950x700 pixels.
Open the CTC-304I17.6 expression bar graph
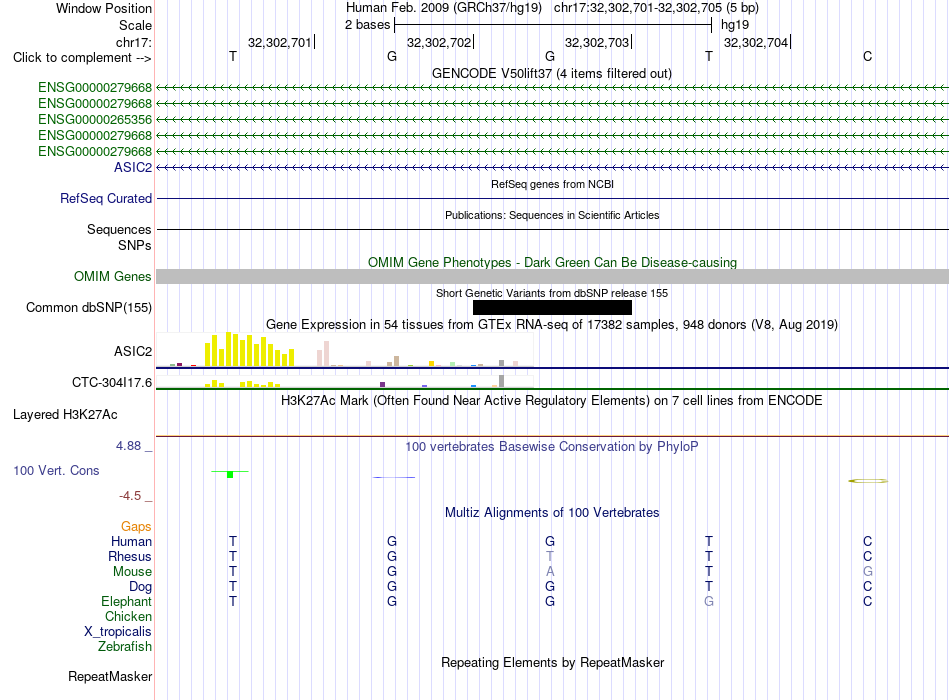coord(345,381)
